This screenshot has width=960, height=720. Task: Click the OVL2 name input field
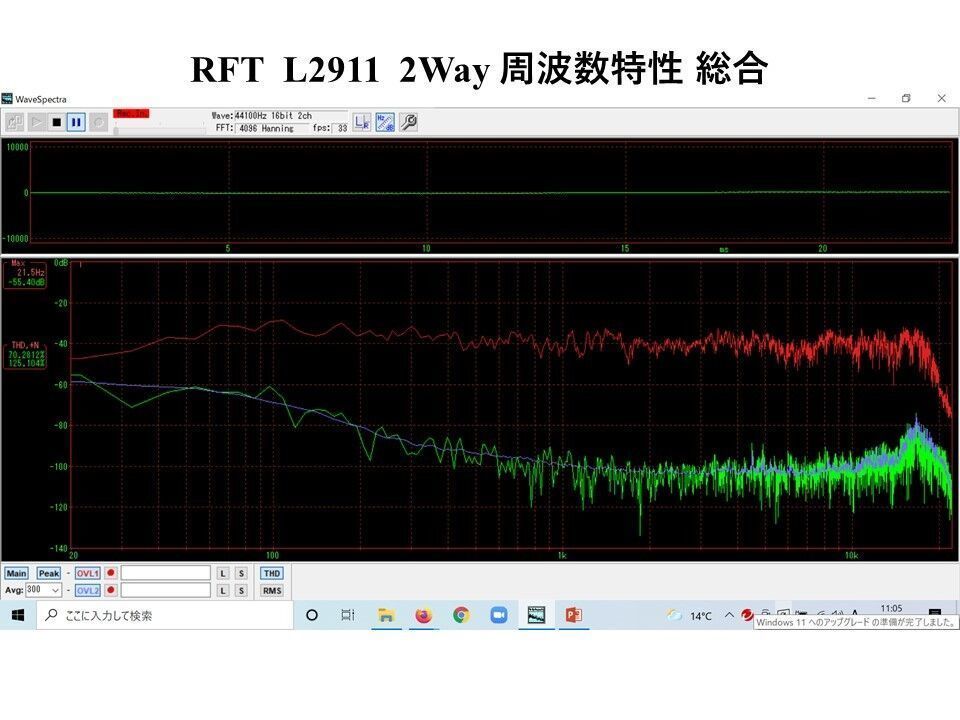(x=165, y=590)
